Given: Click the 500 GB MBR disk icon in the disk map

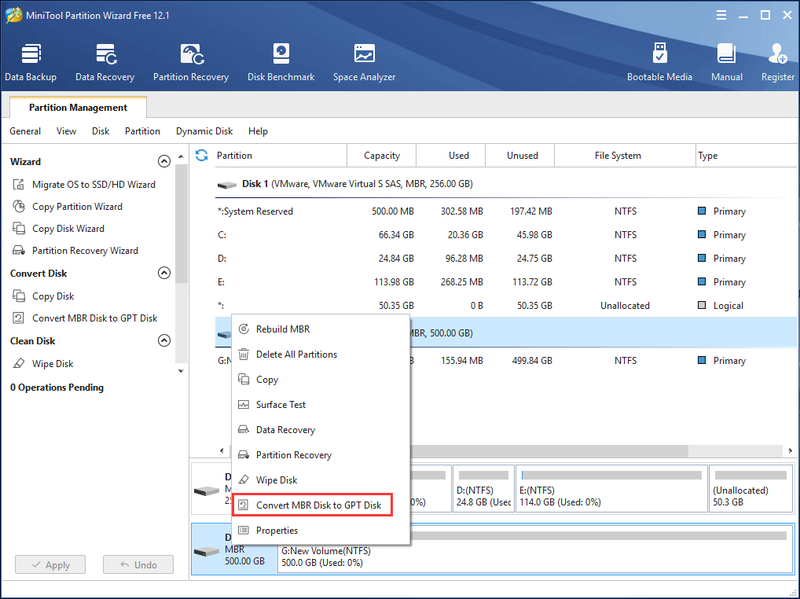Looking at the screenshot, I should point(207,552).
